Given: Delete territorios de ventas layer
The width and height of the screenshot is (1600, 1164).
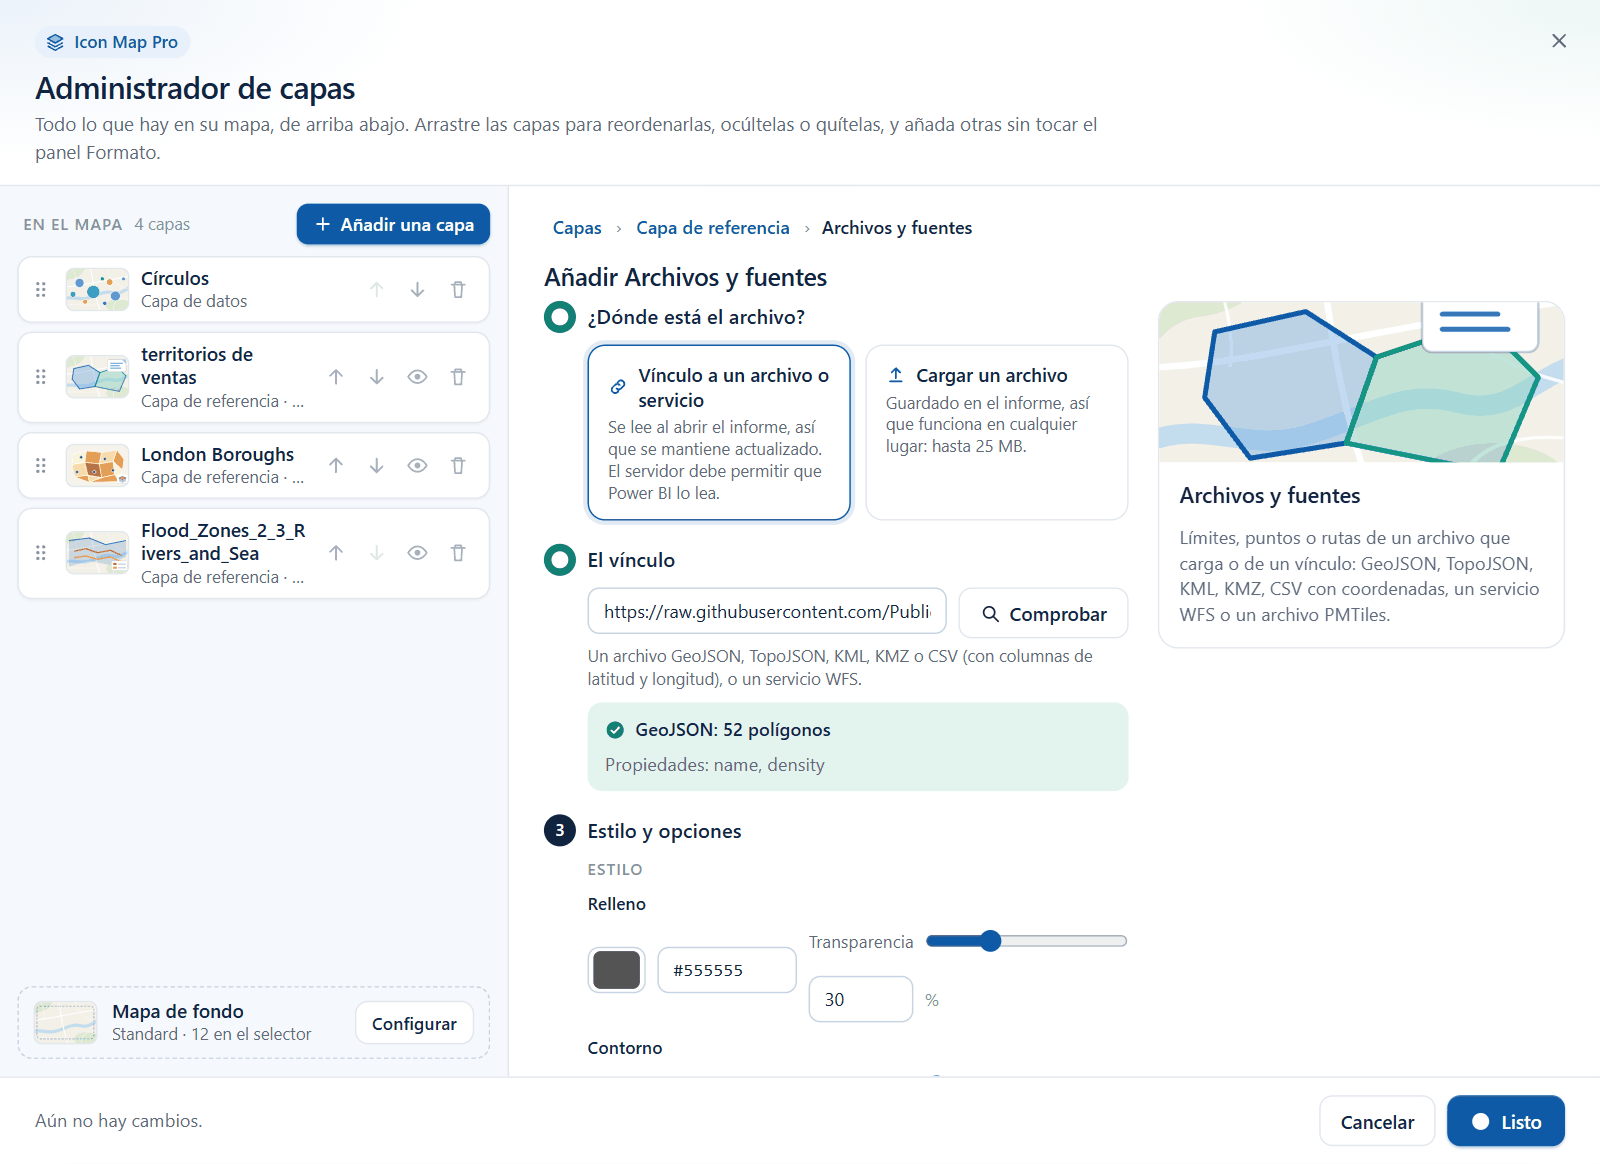Looking at the screenshot, I should click(x=458, y=377).
